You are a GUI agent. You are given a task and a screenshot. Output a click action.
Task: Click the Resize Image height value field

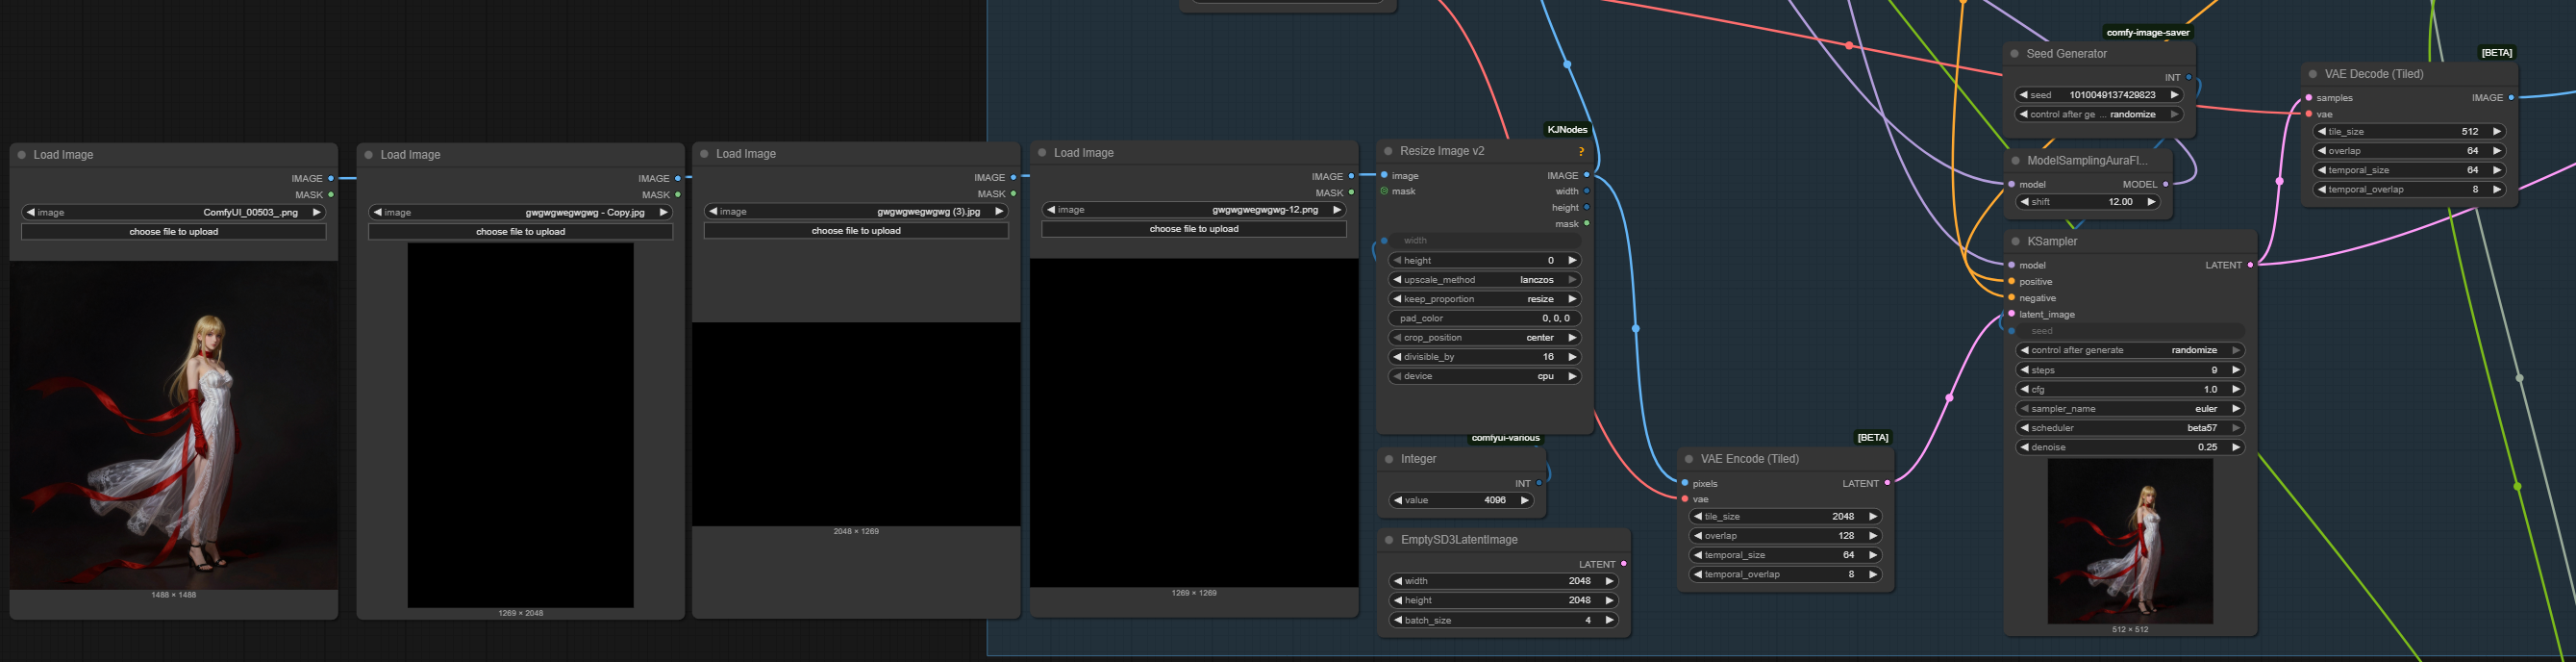click(x=1484, y=260)
